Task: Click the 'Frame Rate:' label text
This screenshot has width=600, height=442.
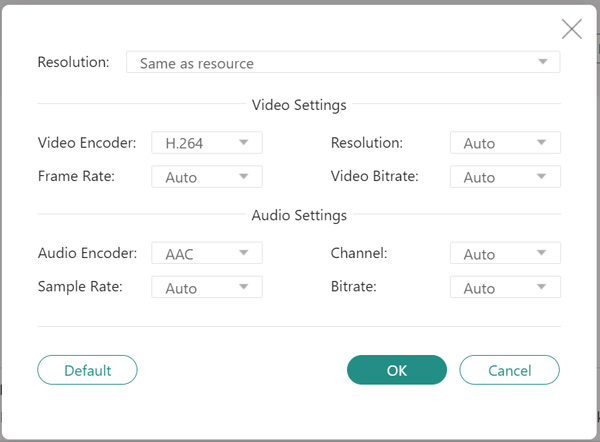Action: click(x=76, y=176)
